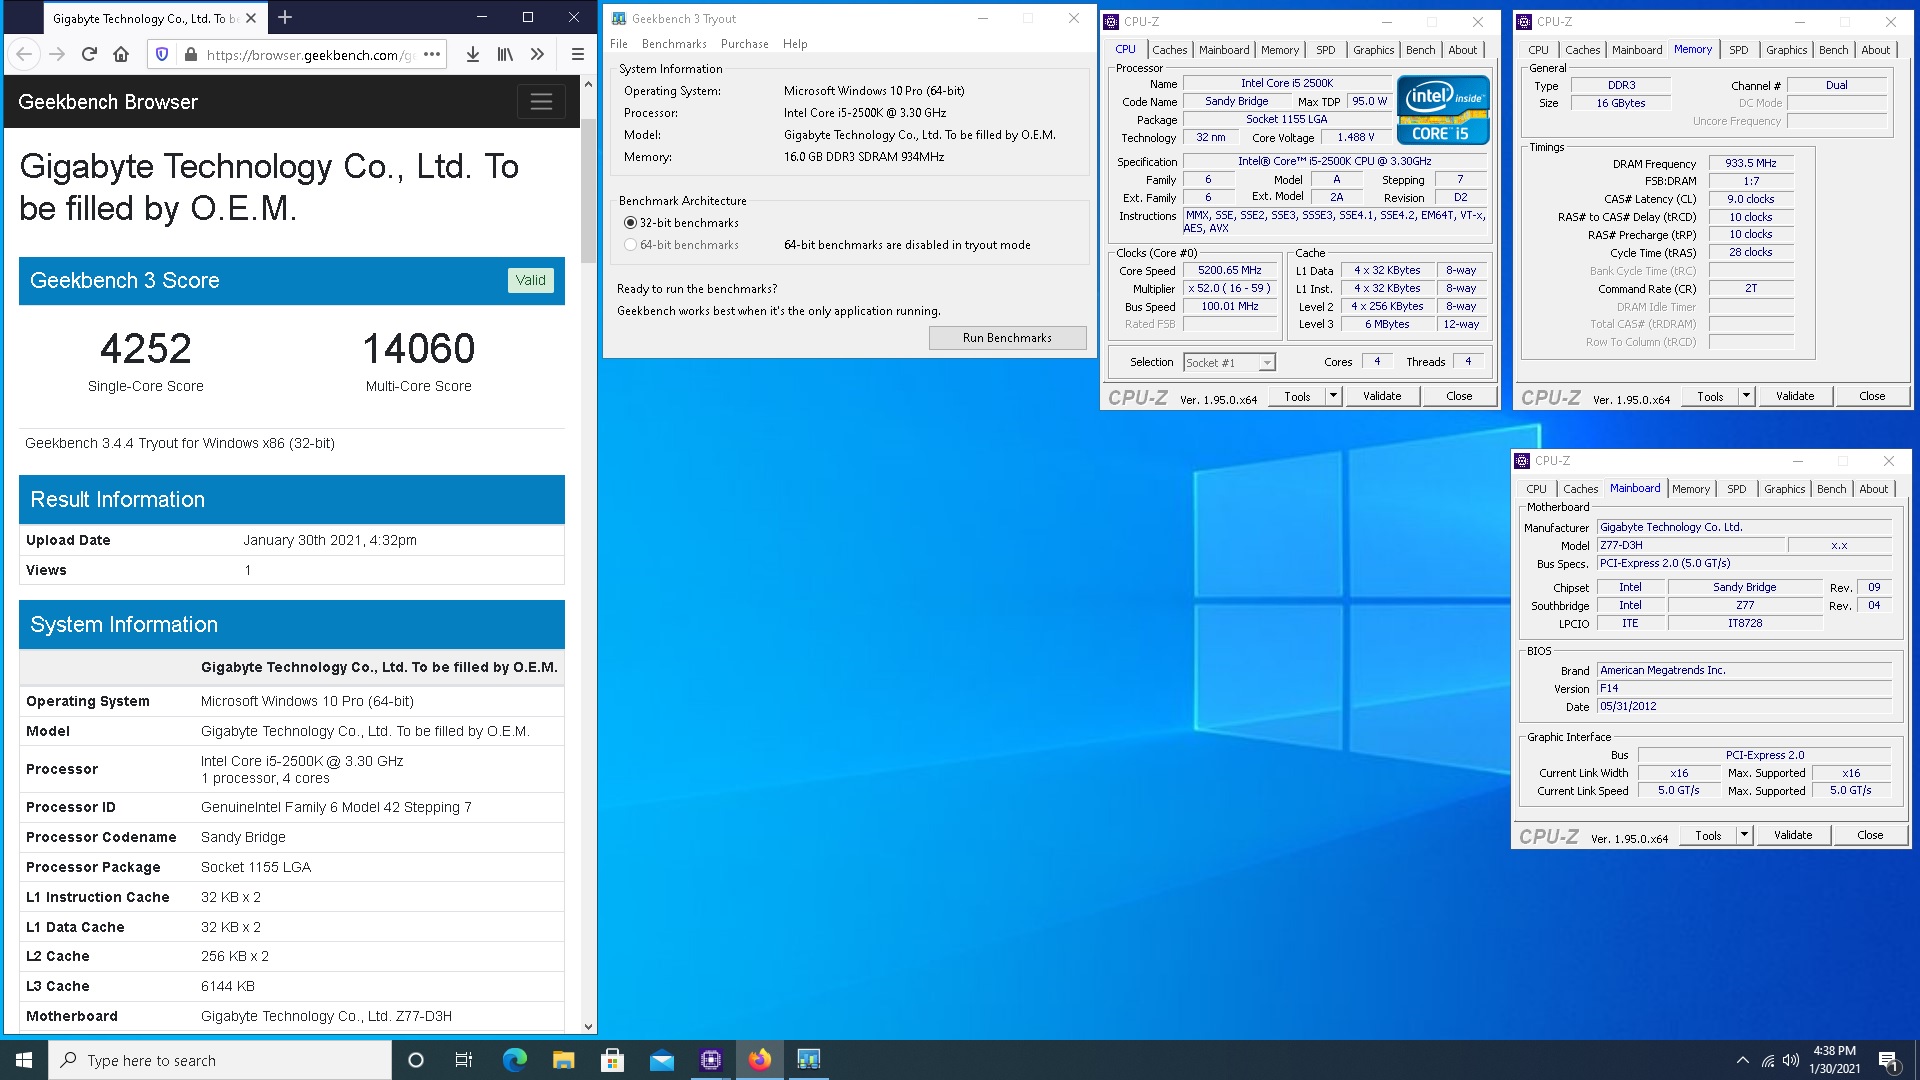Show hidden system tray icons

coord(1743,1060)
